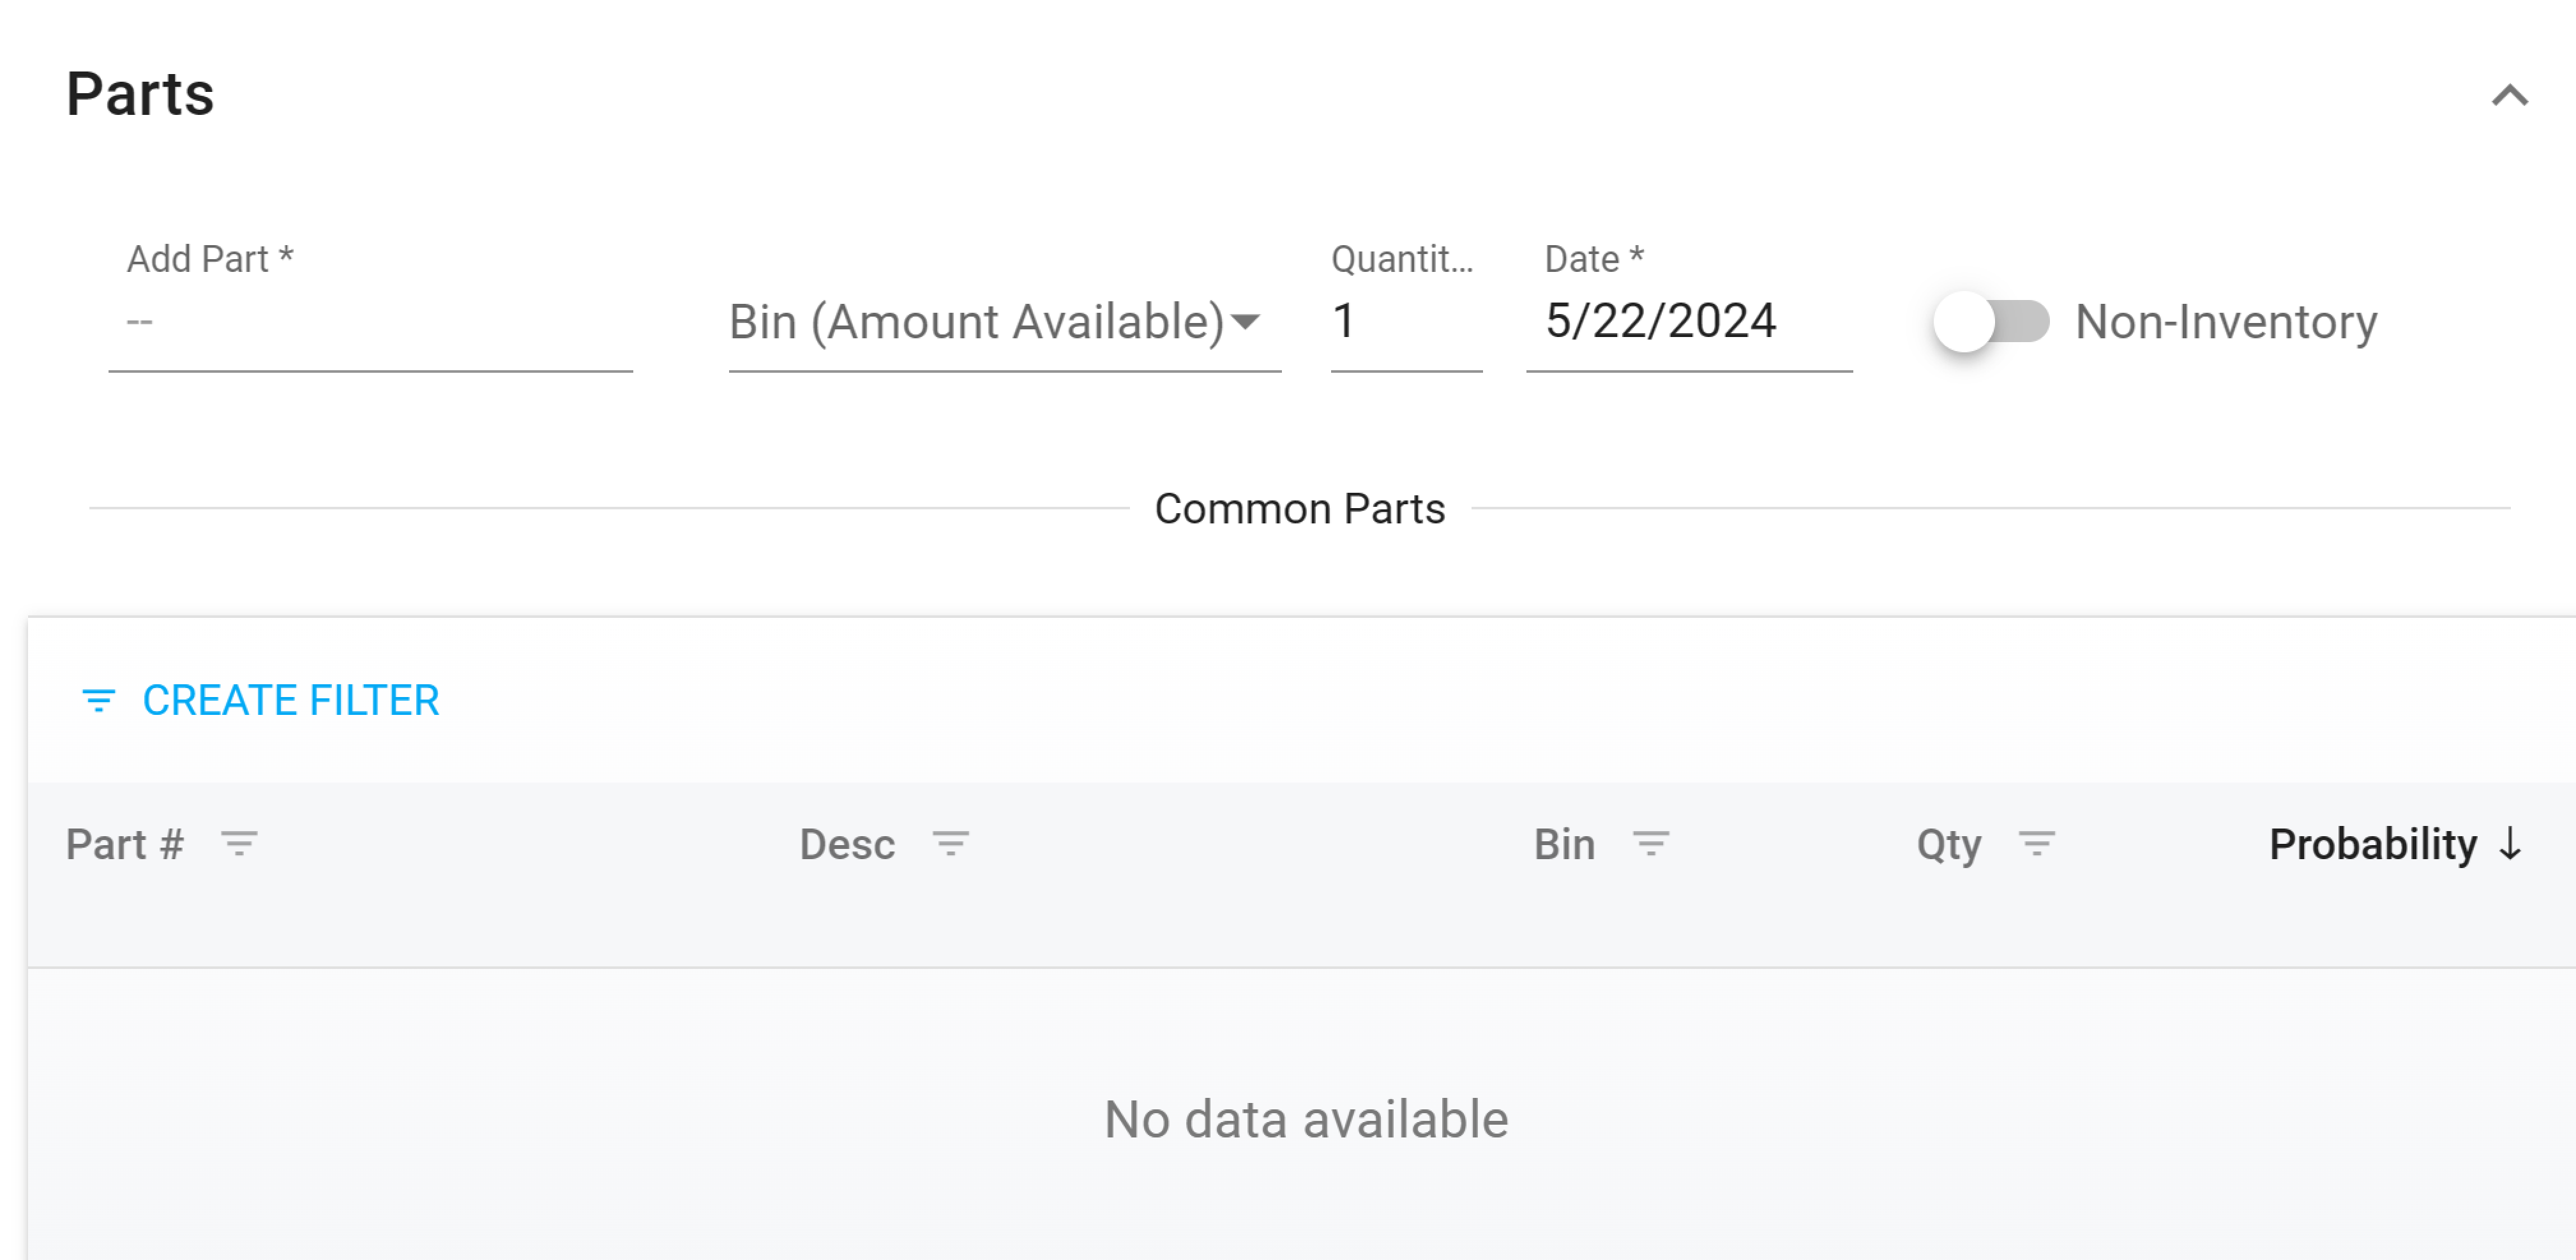2576x1260 pixels.
Task: Open the Desc column filter icon
Action: point(950,844)
